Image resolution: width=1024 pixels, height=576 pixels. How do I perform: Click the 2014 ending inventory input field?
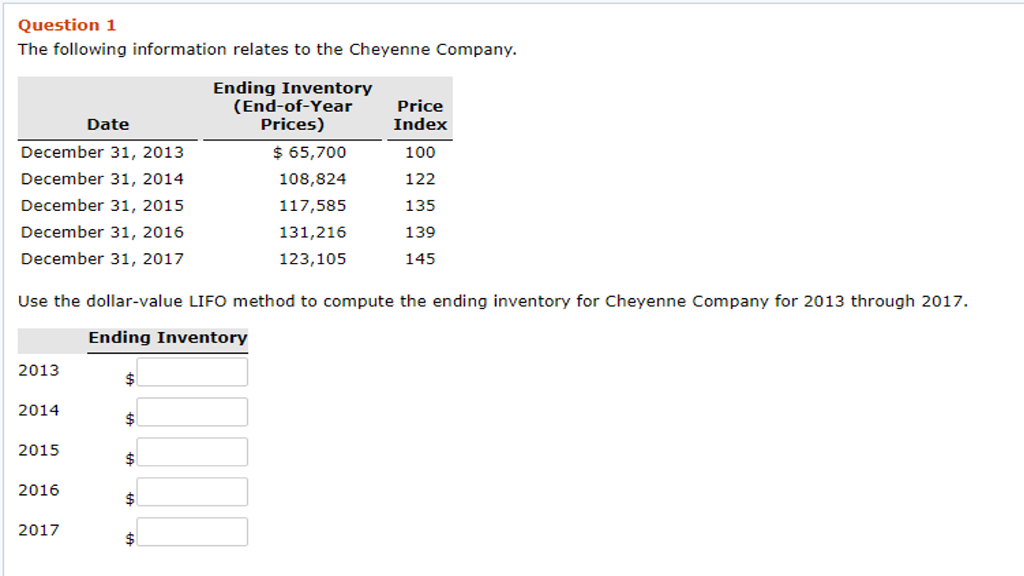[191, 411]
